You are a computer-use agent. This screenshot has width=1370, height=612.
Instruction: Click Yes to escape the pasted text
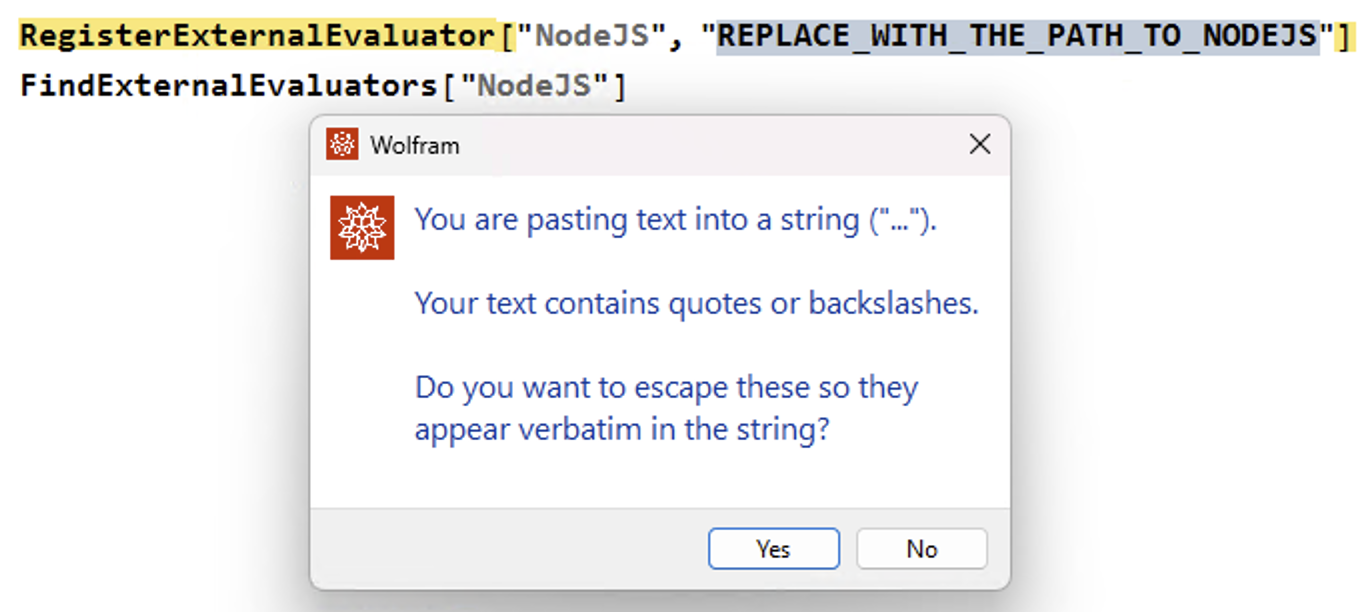click(x=773, y=549)
